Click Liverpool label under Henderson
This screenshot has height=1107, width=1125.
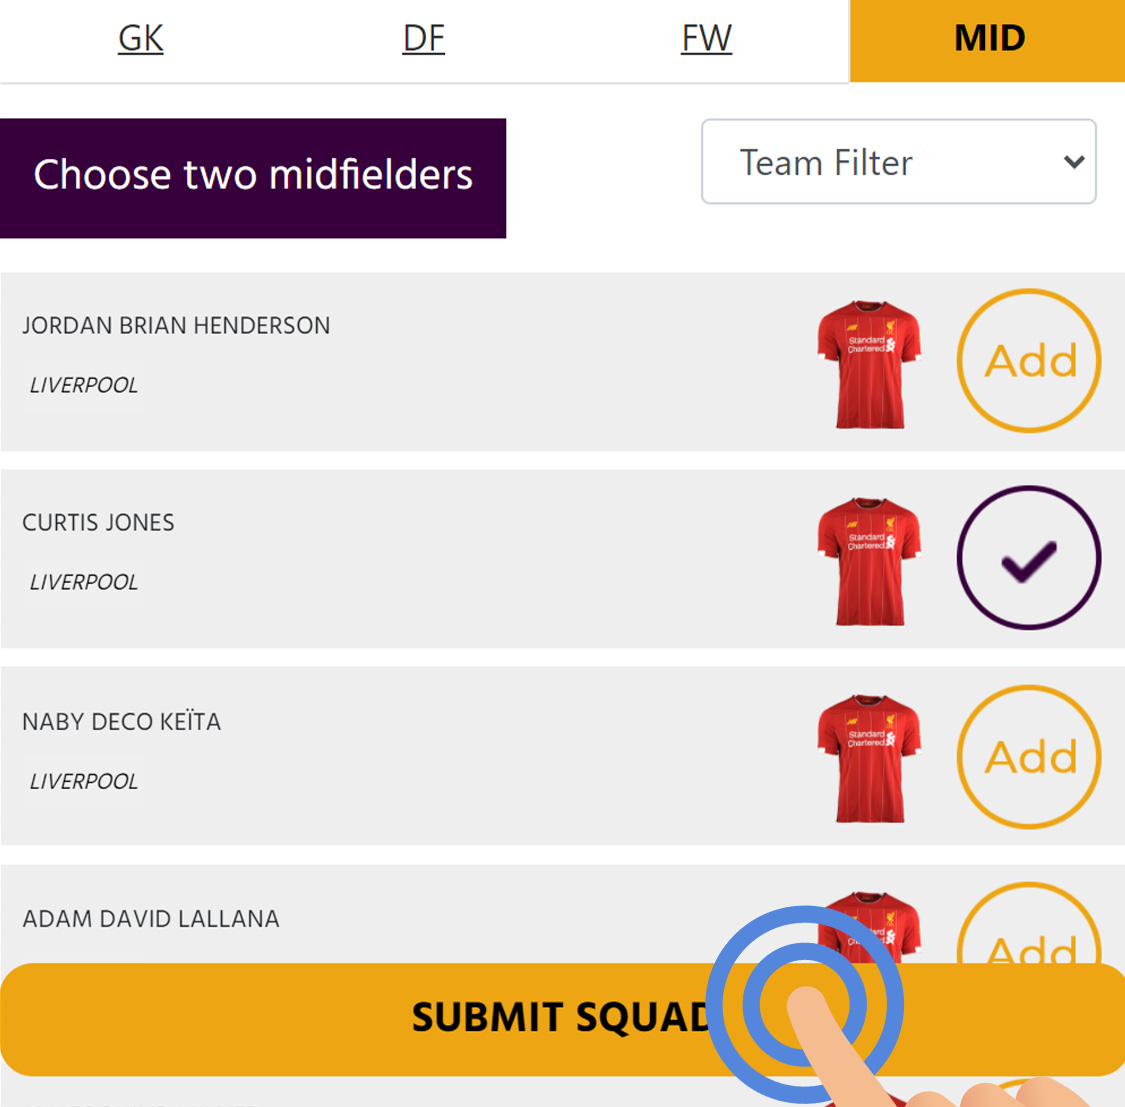pos(83,385)
